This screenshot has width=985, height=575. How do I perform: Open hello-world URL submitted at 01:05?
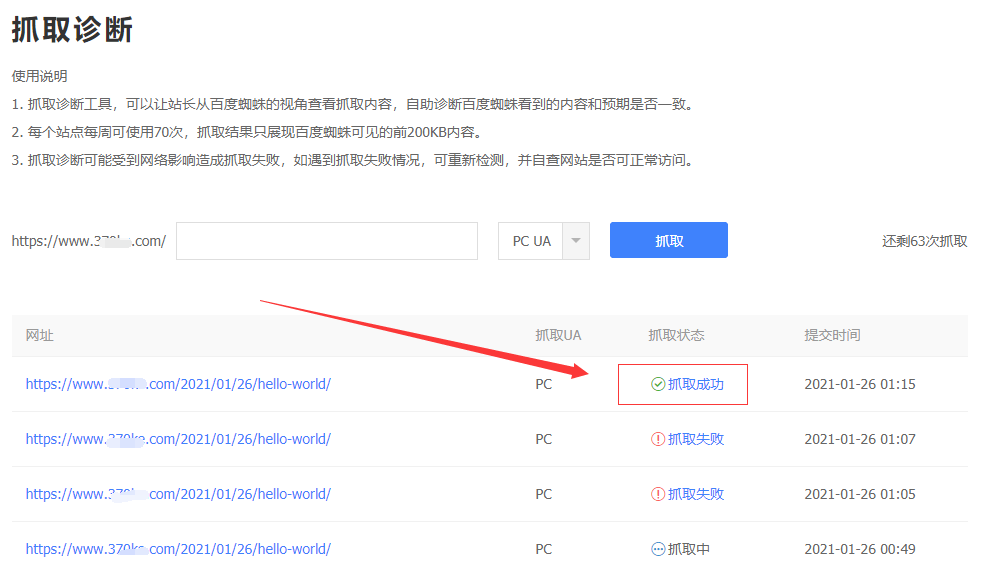(178, 494)
